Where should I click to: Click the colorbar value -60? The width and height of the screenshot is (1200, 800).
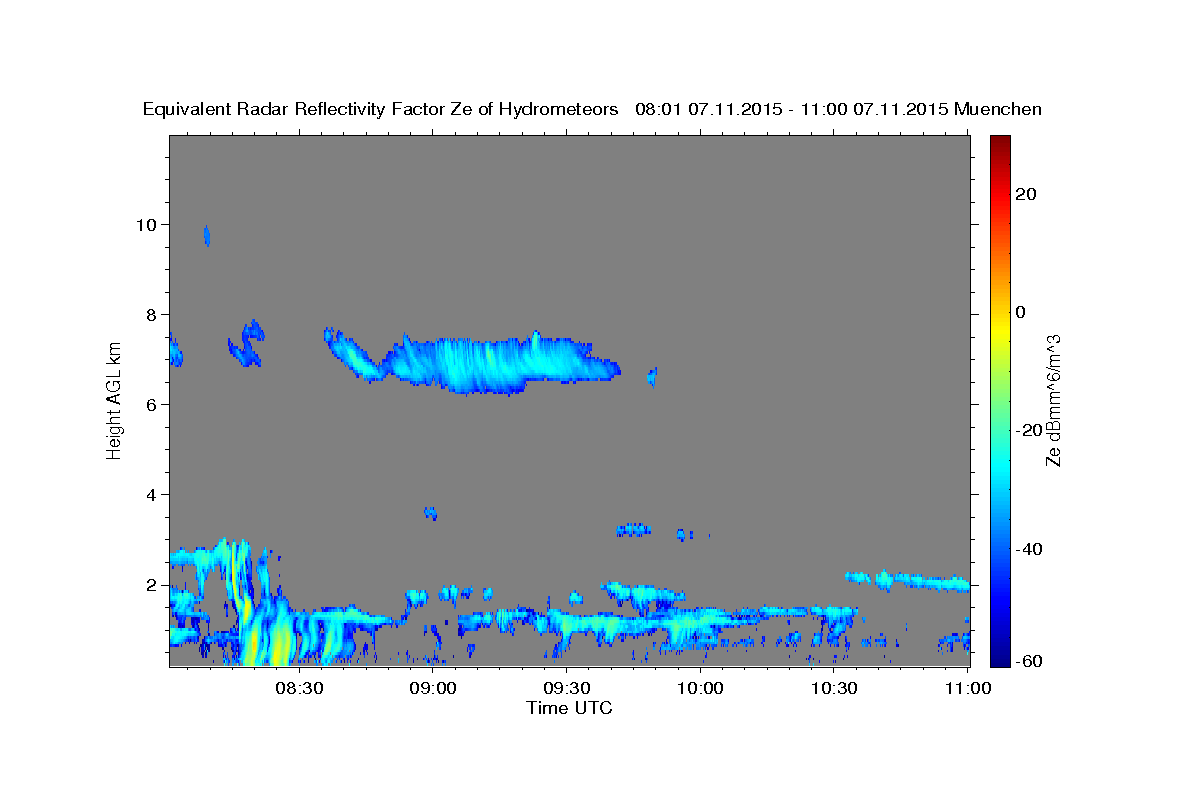[x=1029, y=660]
